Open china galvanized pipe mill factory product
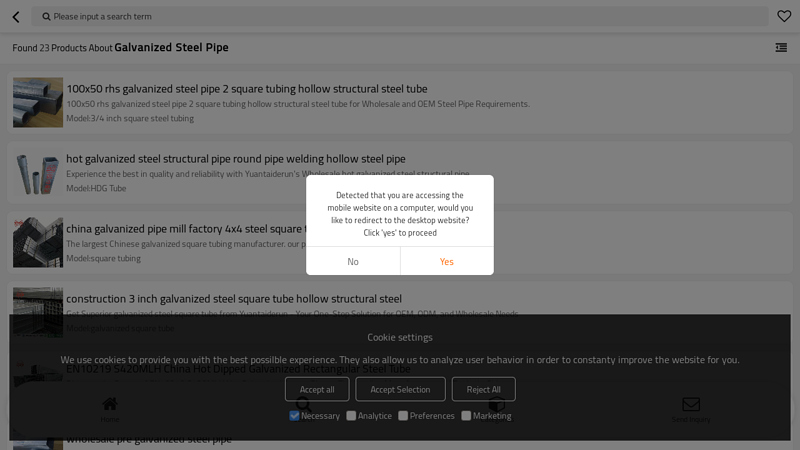 tap(186, 229)
